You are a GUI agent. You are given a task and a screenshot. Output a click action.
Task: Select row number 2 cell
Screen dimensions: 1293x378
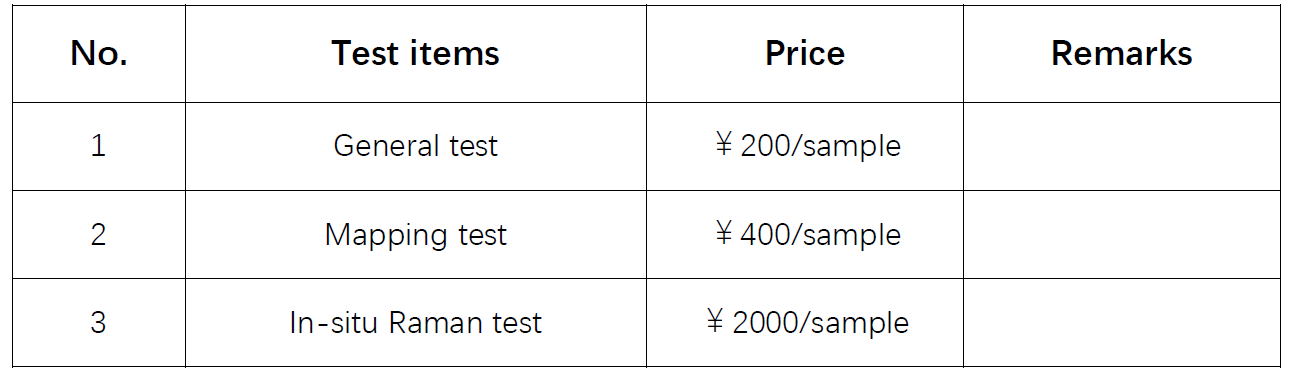99,234
